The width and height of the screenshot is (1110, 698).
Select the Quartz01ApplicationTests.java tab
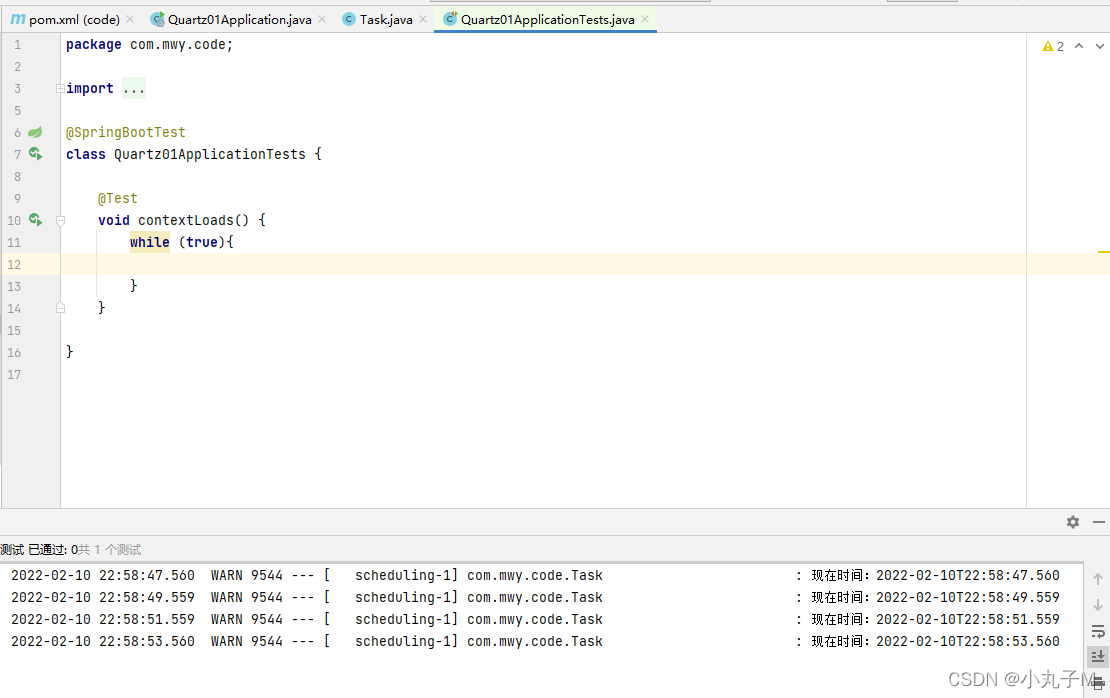click(x=539, y=20)
